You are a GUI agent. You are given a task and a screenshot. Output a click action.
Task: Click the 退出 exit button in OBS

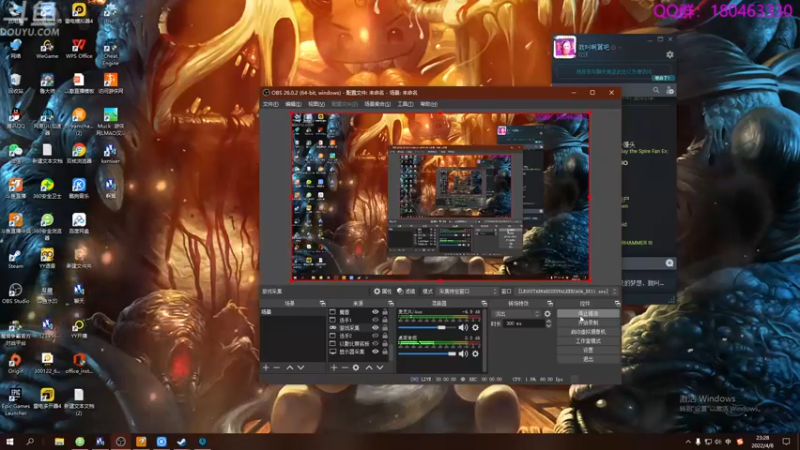[588, 360]
